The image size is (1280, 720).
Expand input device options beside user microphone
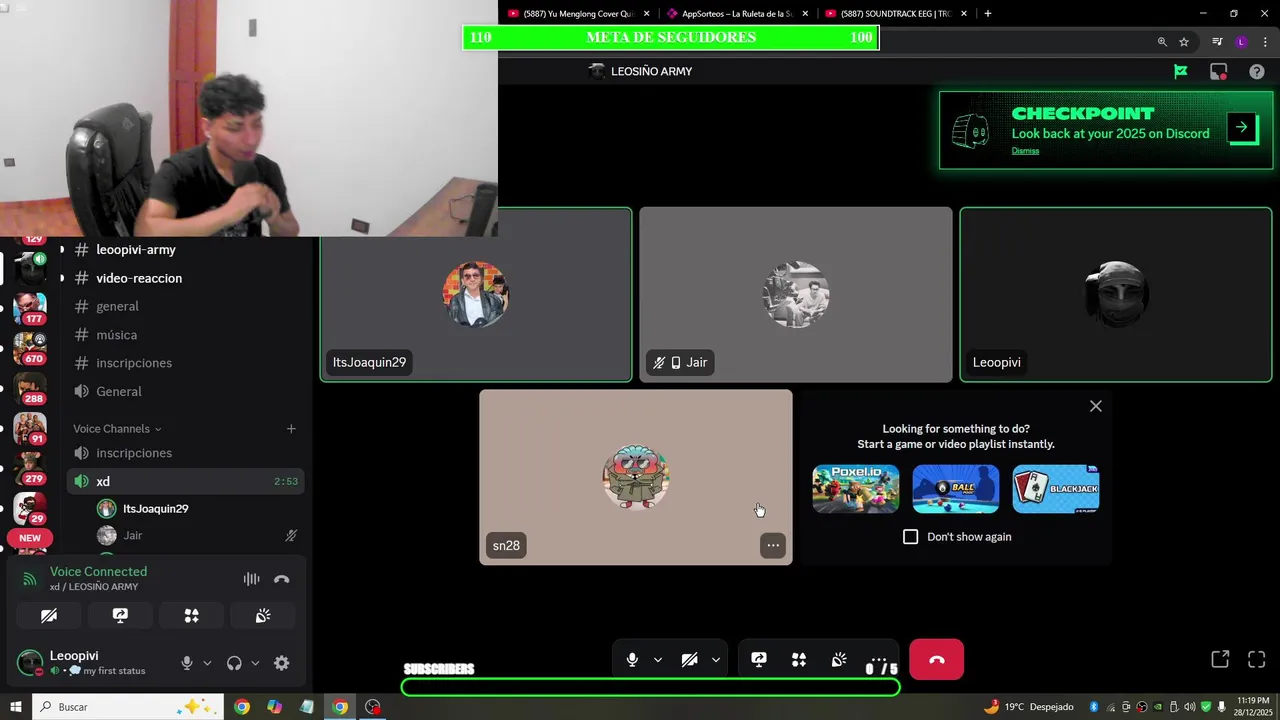[x=207, y=663]
